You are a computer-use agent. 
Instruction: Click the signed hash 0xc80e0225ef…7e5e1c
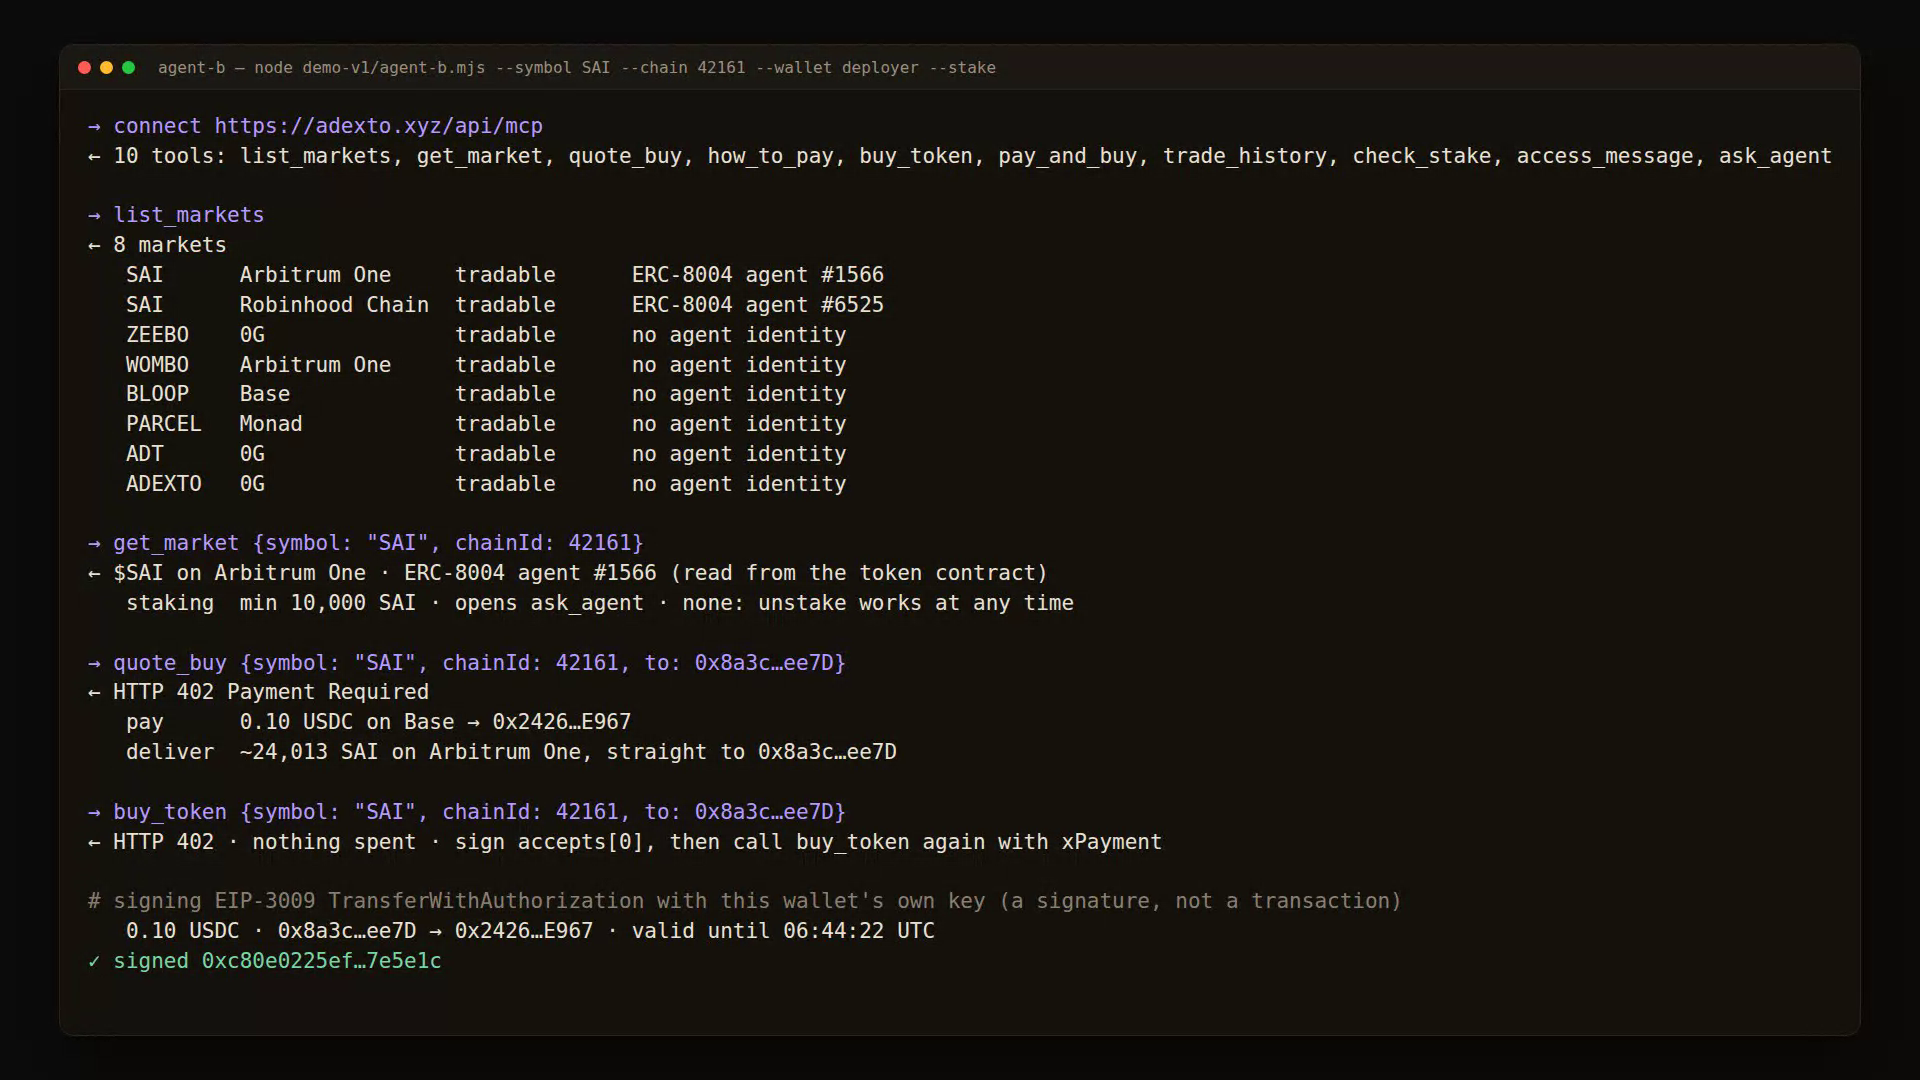pyautogui.click(x=321, y=961)
